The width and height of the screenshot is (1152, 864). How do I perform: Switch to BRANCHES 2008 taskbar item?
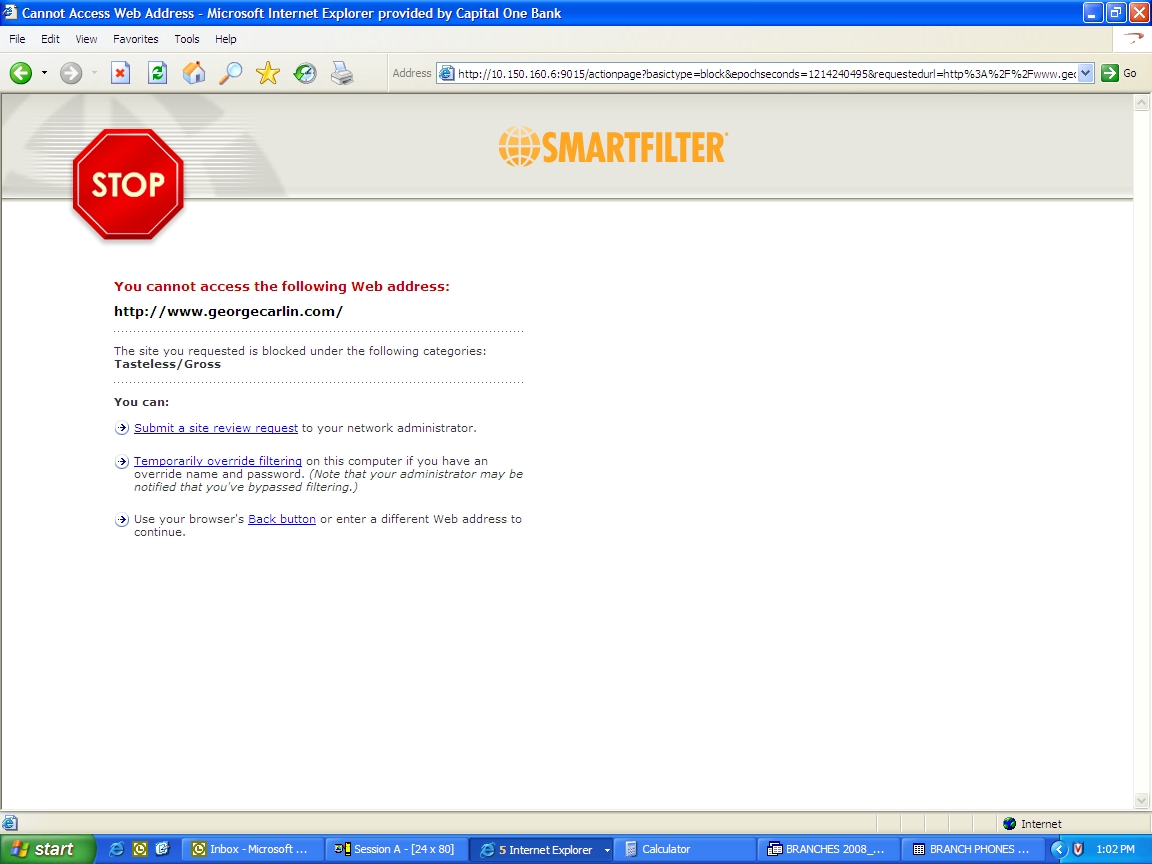coord(830,849)
